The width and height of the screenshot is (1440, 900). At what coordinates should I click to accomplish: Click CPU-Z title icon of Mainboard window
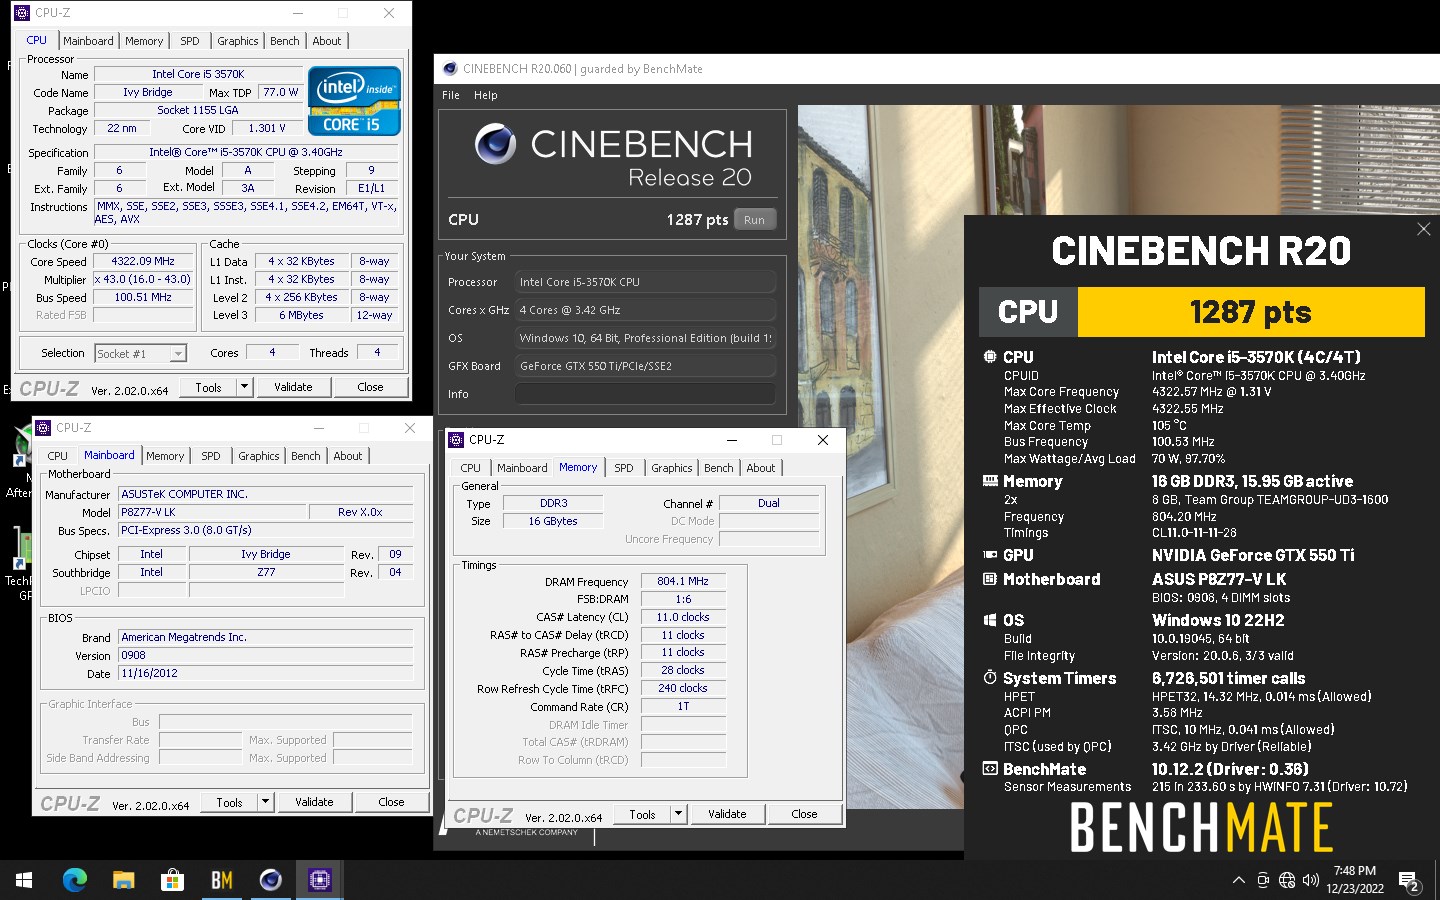(x=43, y=428)
